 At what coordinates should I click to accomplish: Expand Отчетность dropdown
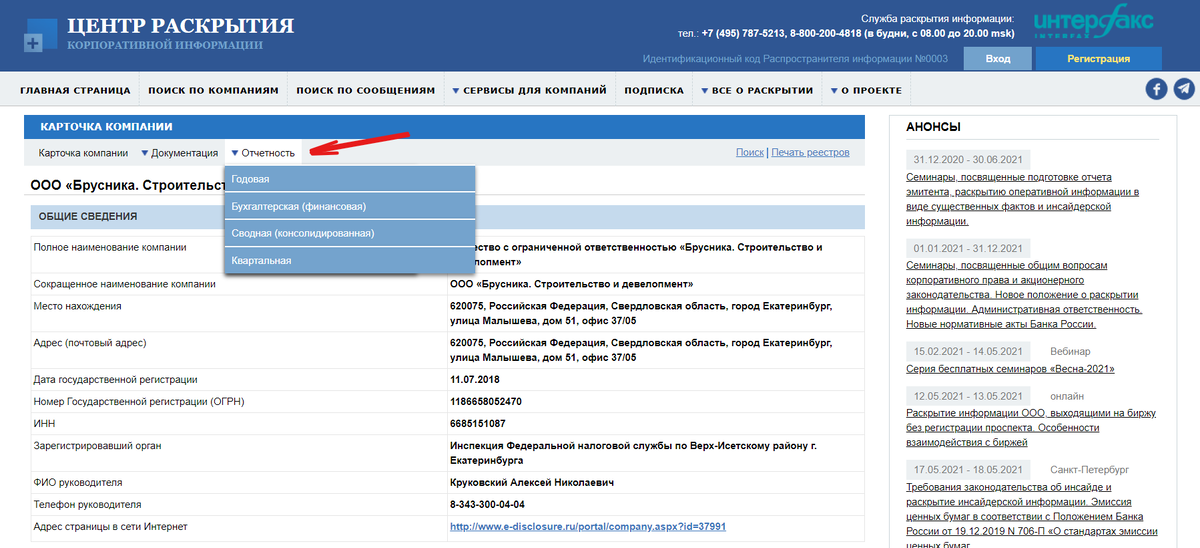coord(263,153)
